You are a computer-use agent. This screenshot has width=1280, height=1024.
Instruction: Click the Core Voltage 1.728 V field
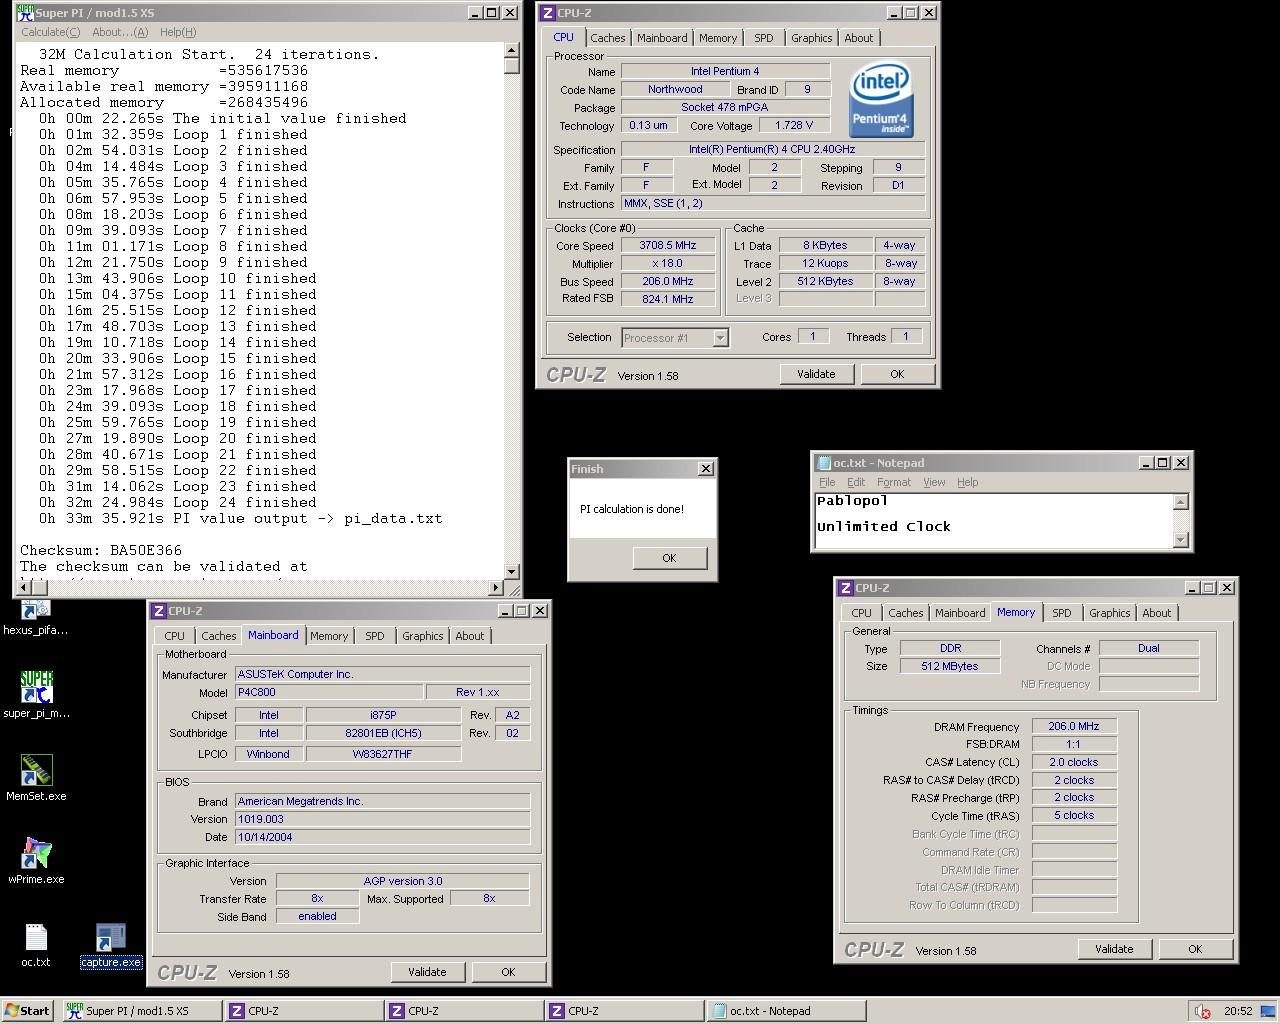(x=794, y=125)
